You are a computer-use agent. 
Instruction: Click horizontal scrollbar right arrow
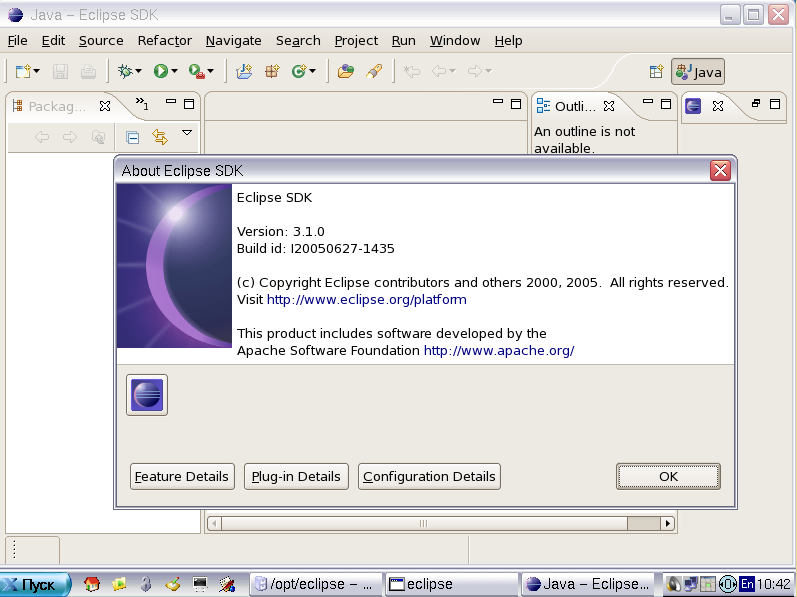tap(667, 523)
